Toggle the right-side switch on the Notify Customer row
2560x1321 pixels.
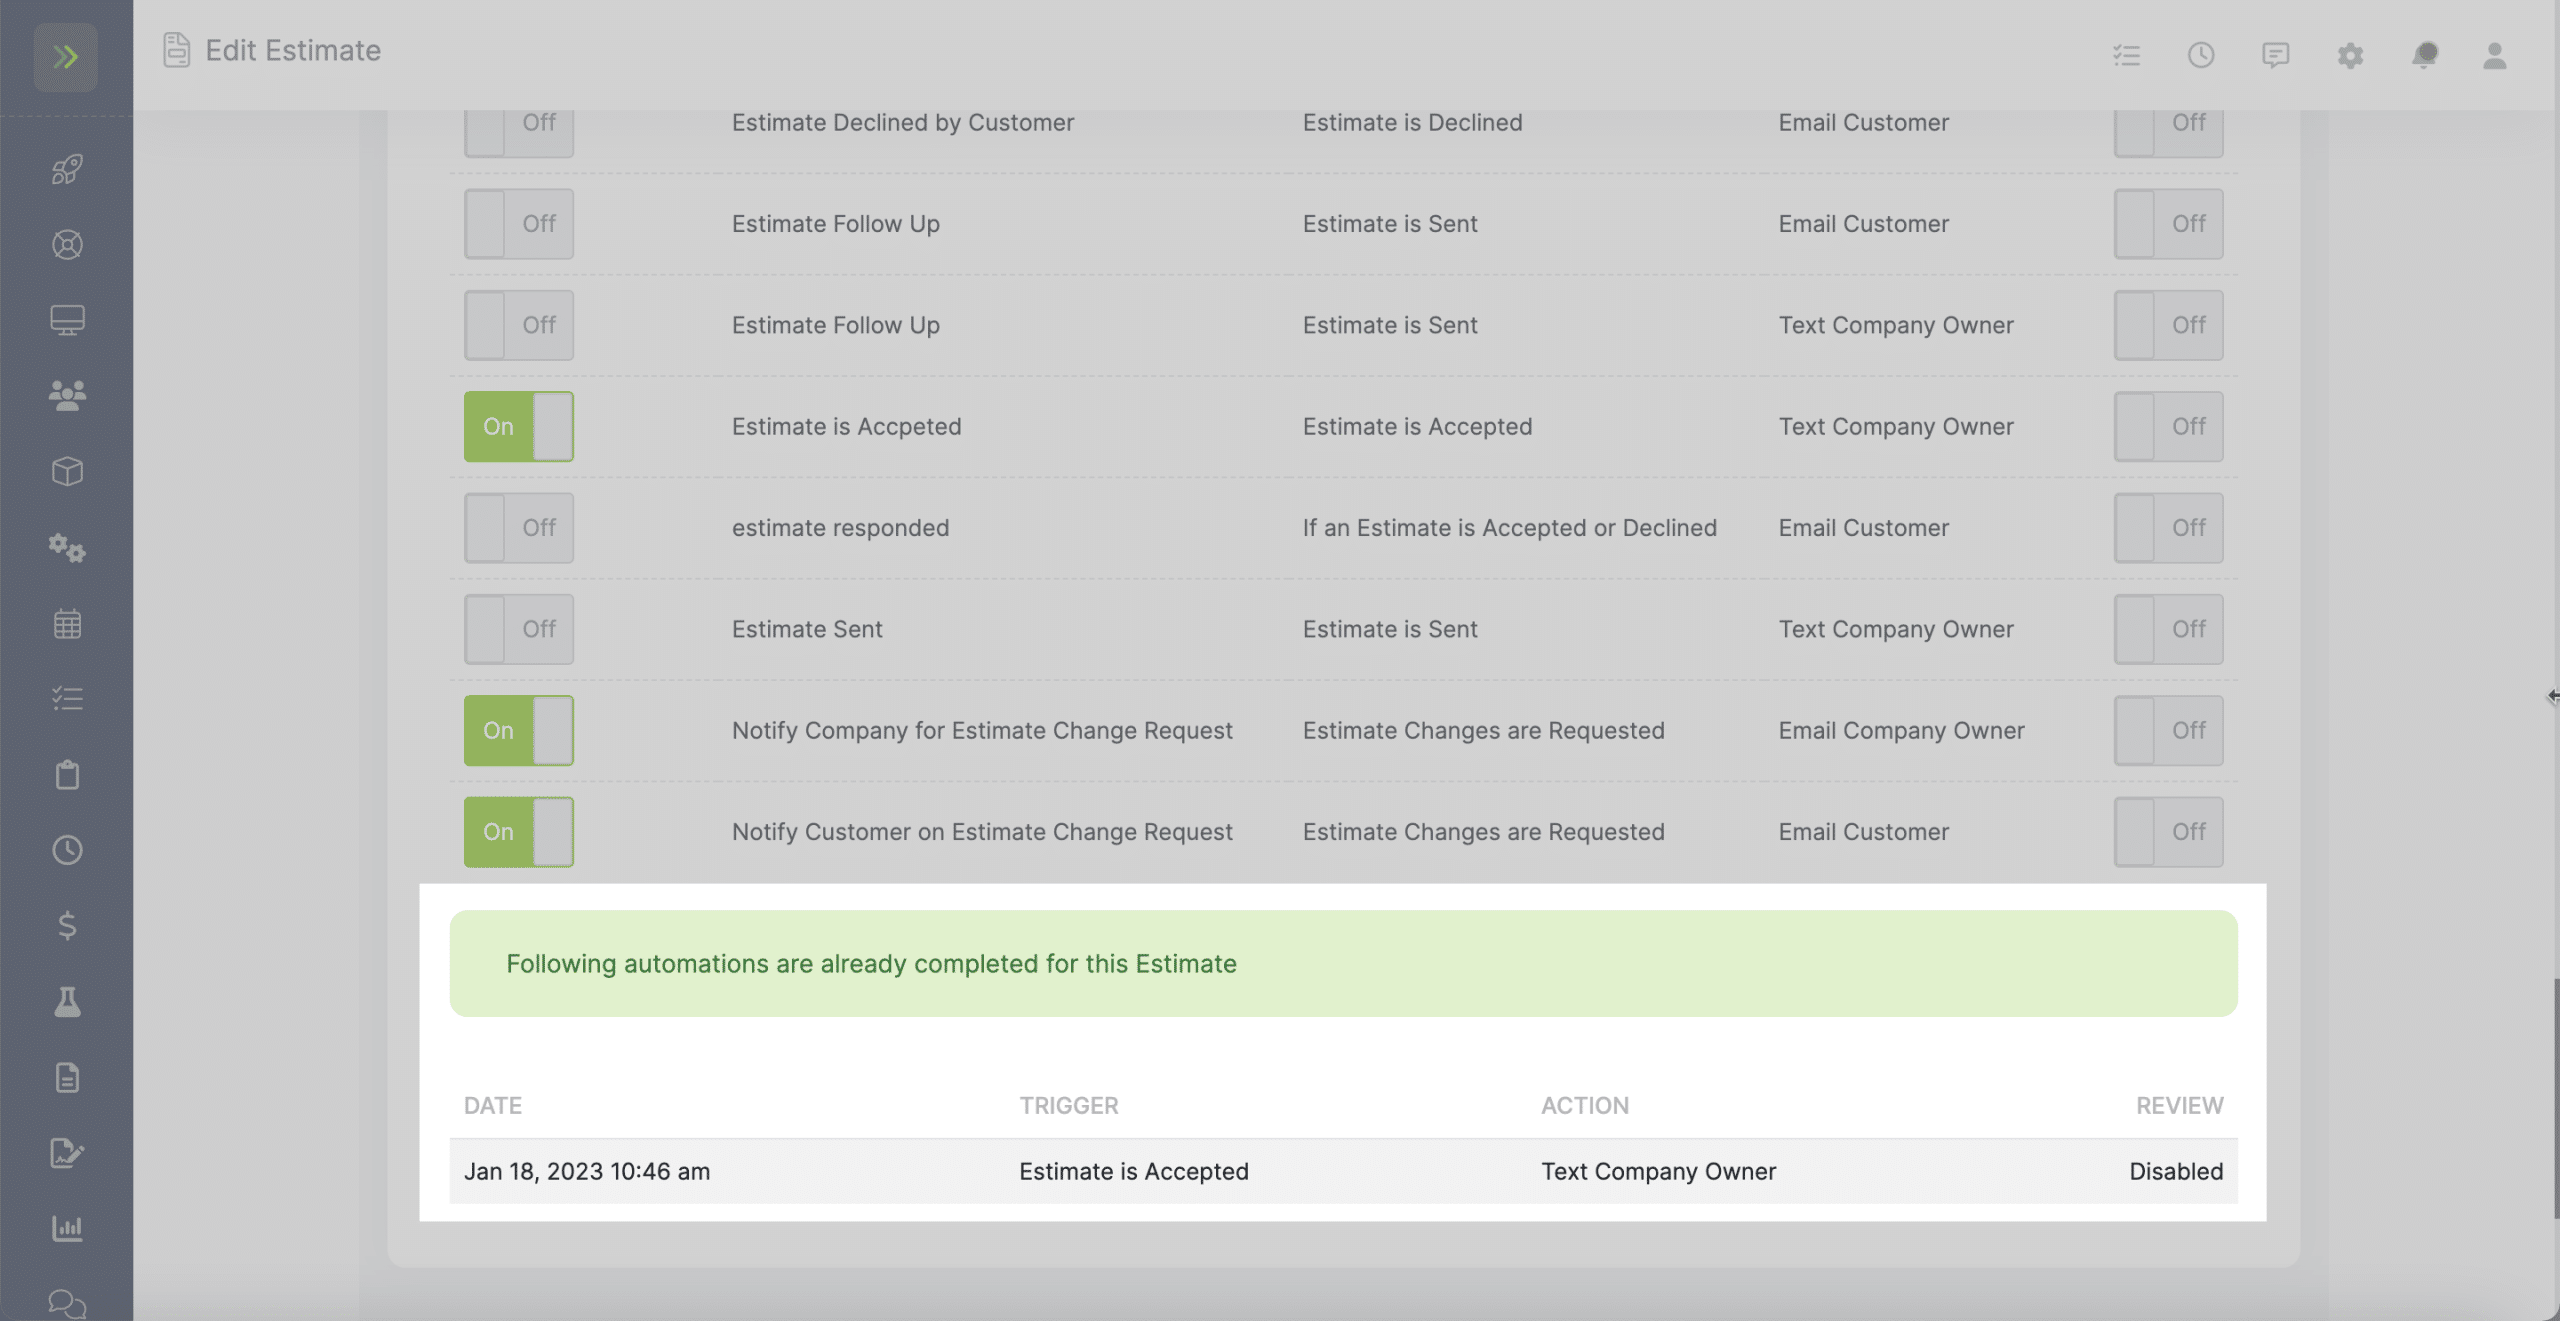pyautogui.click(x=2168, y=832)
